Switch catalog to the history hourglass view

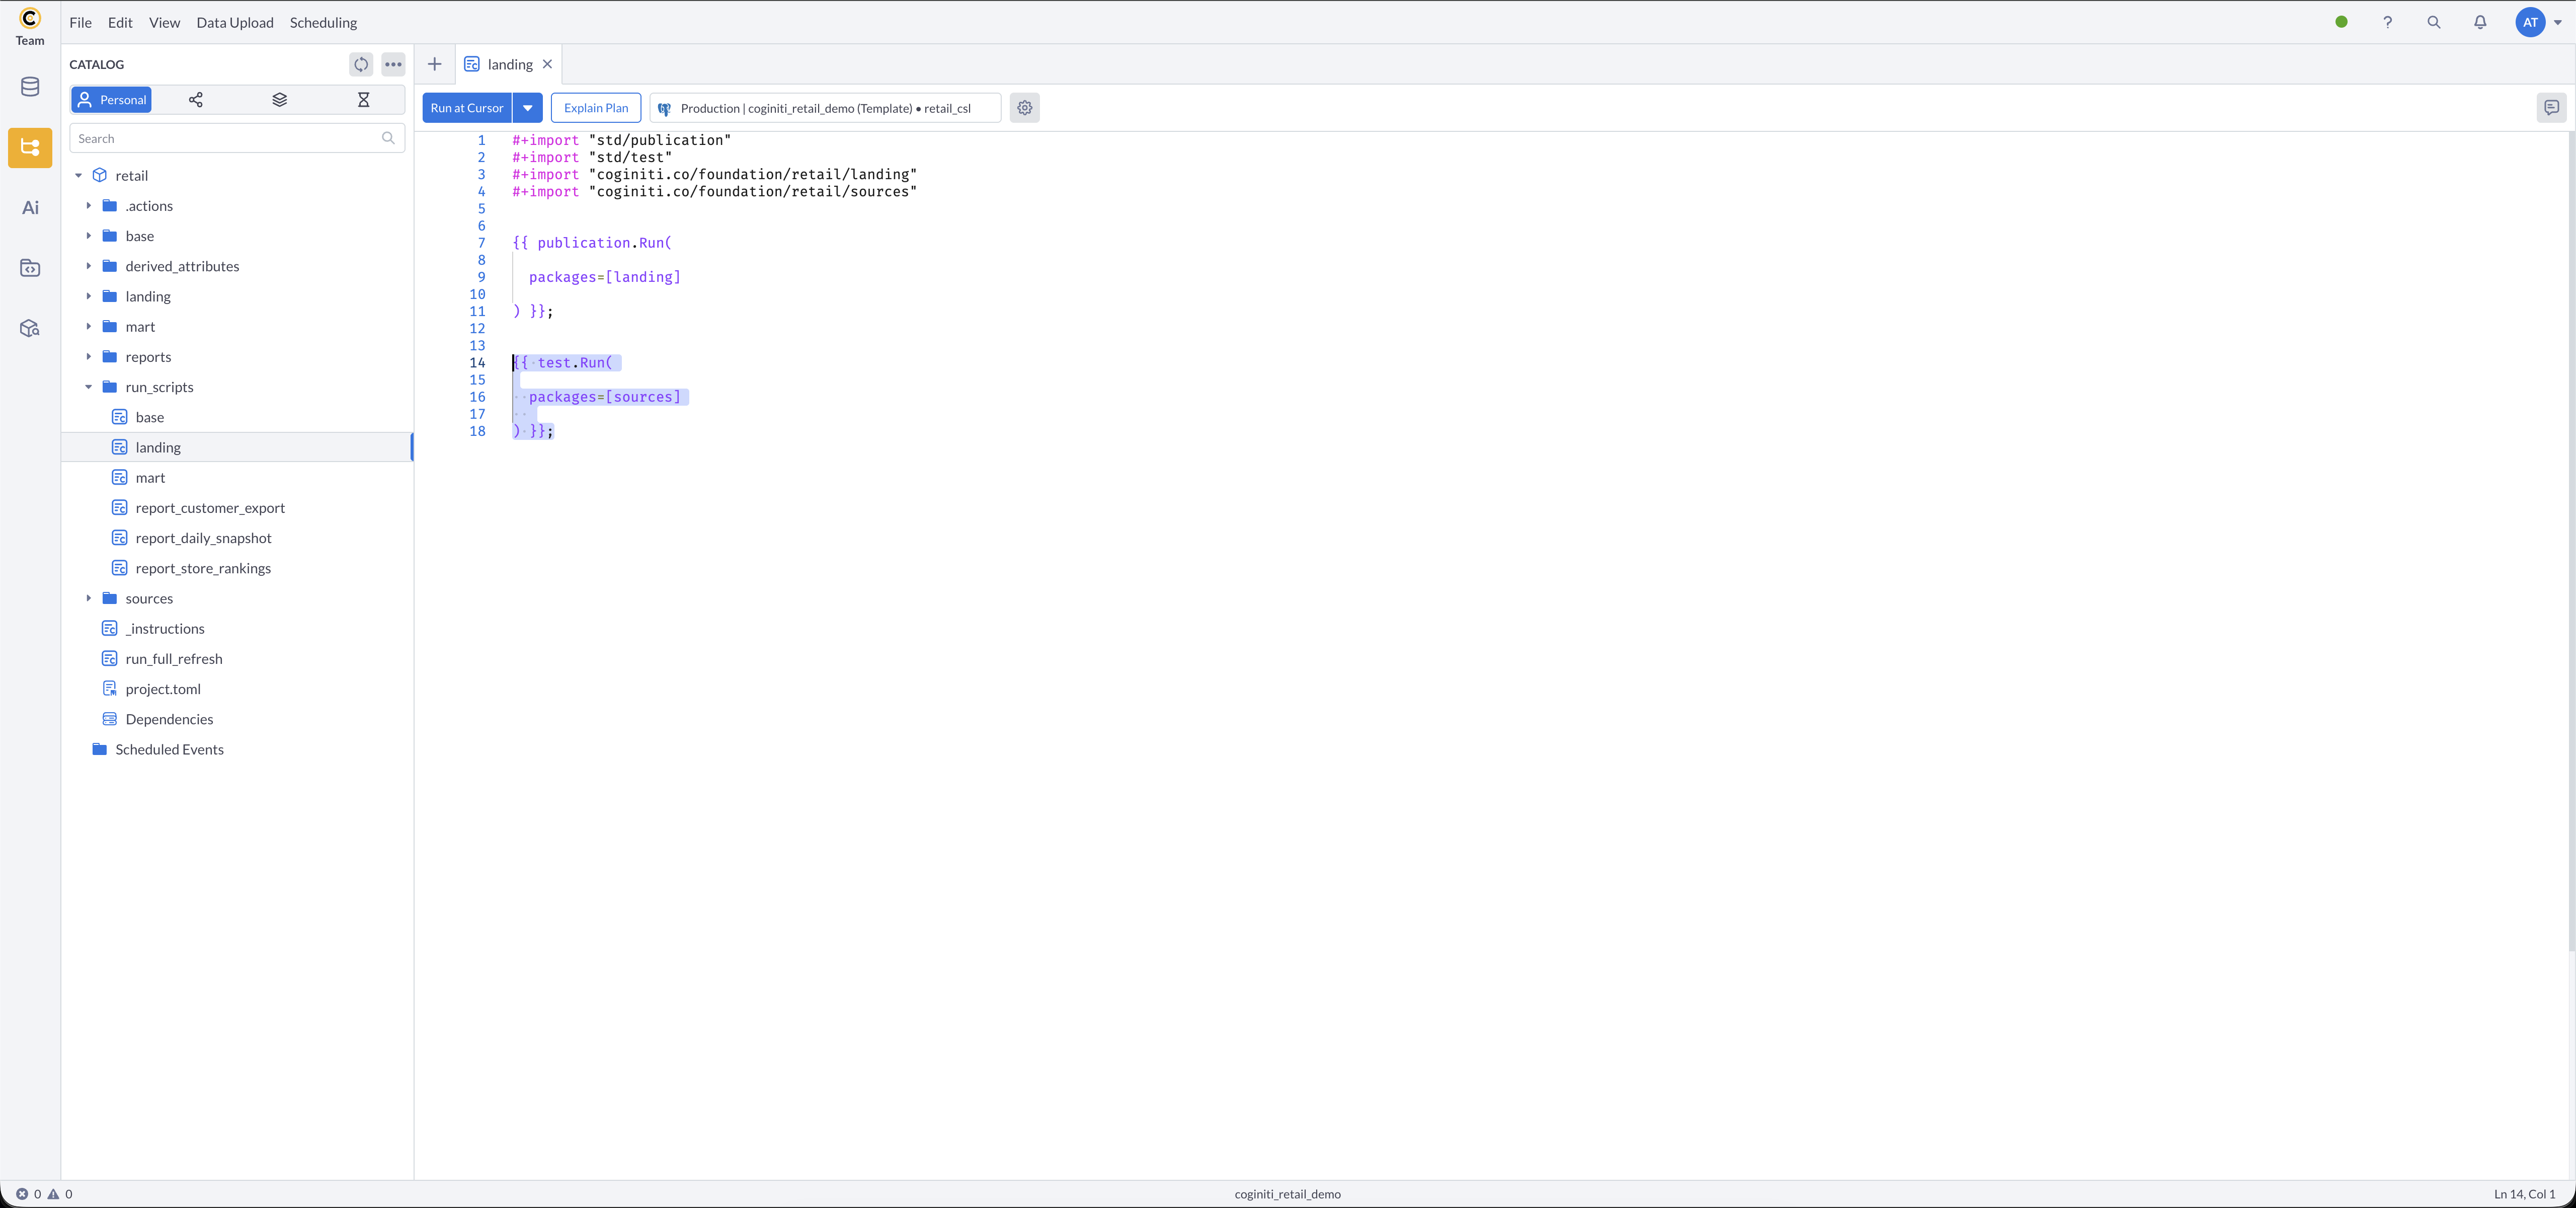tap(363, 100)
